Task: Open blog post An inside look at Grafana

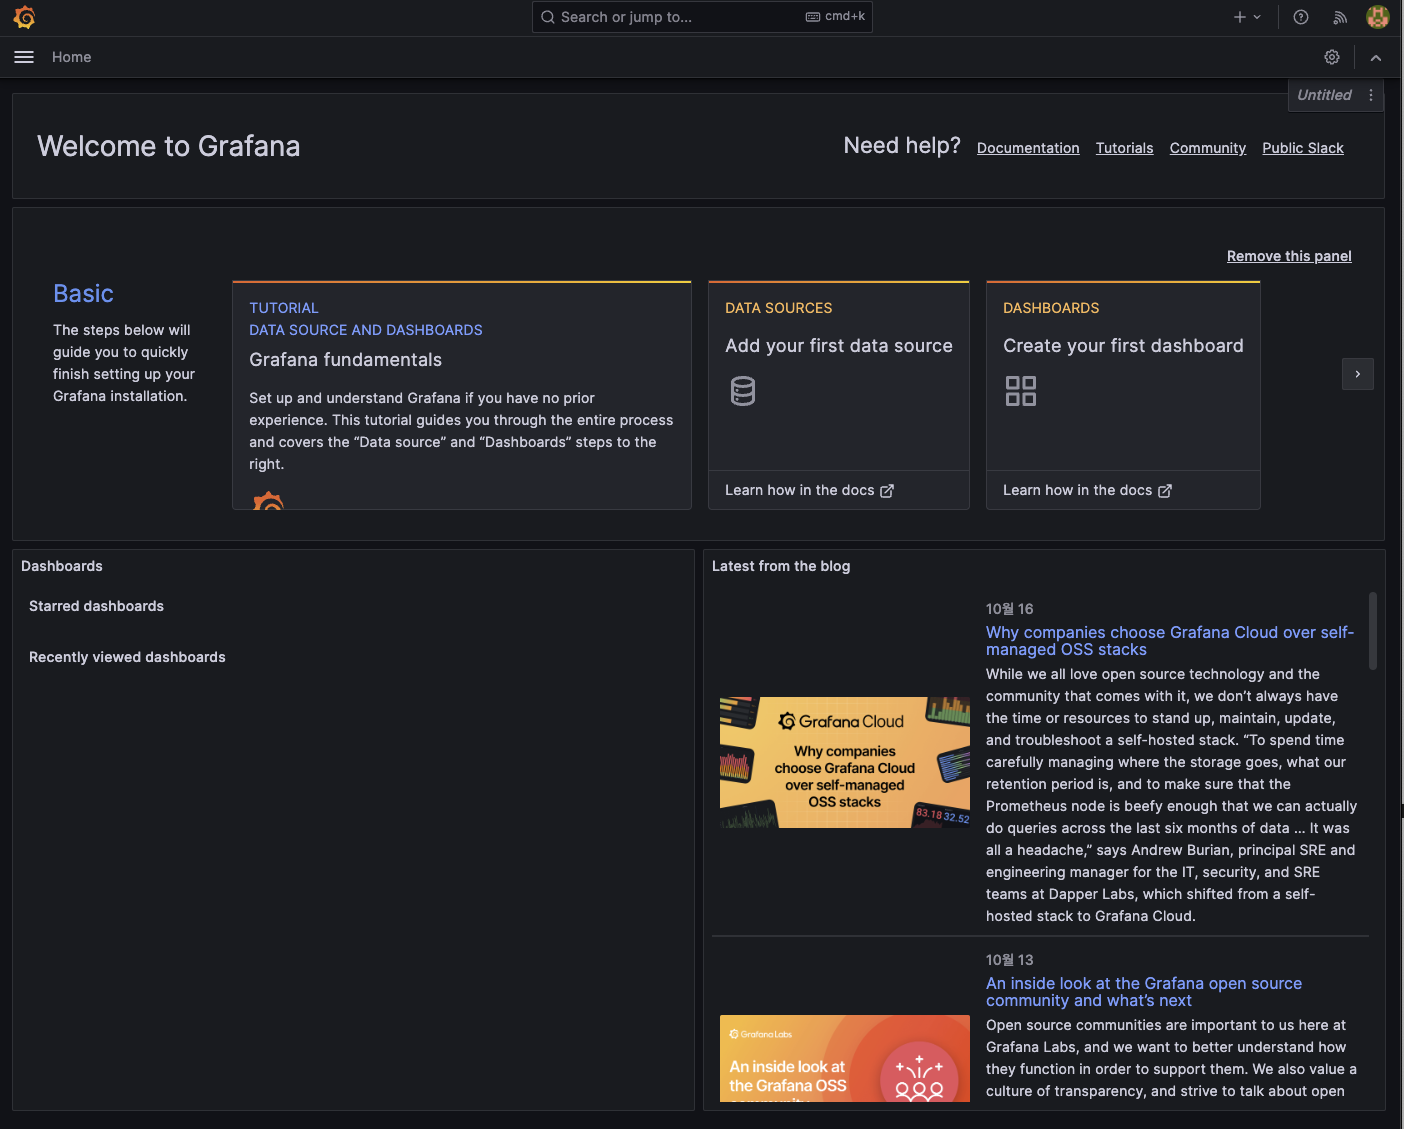Action: pyautogui.click(x=1144, y=992)
